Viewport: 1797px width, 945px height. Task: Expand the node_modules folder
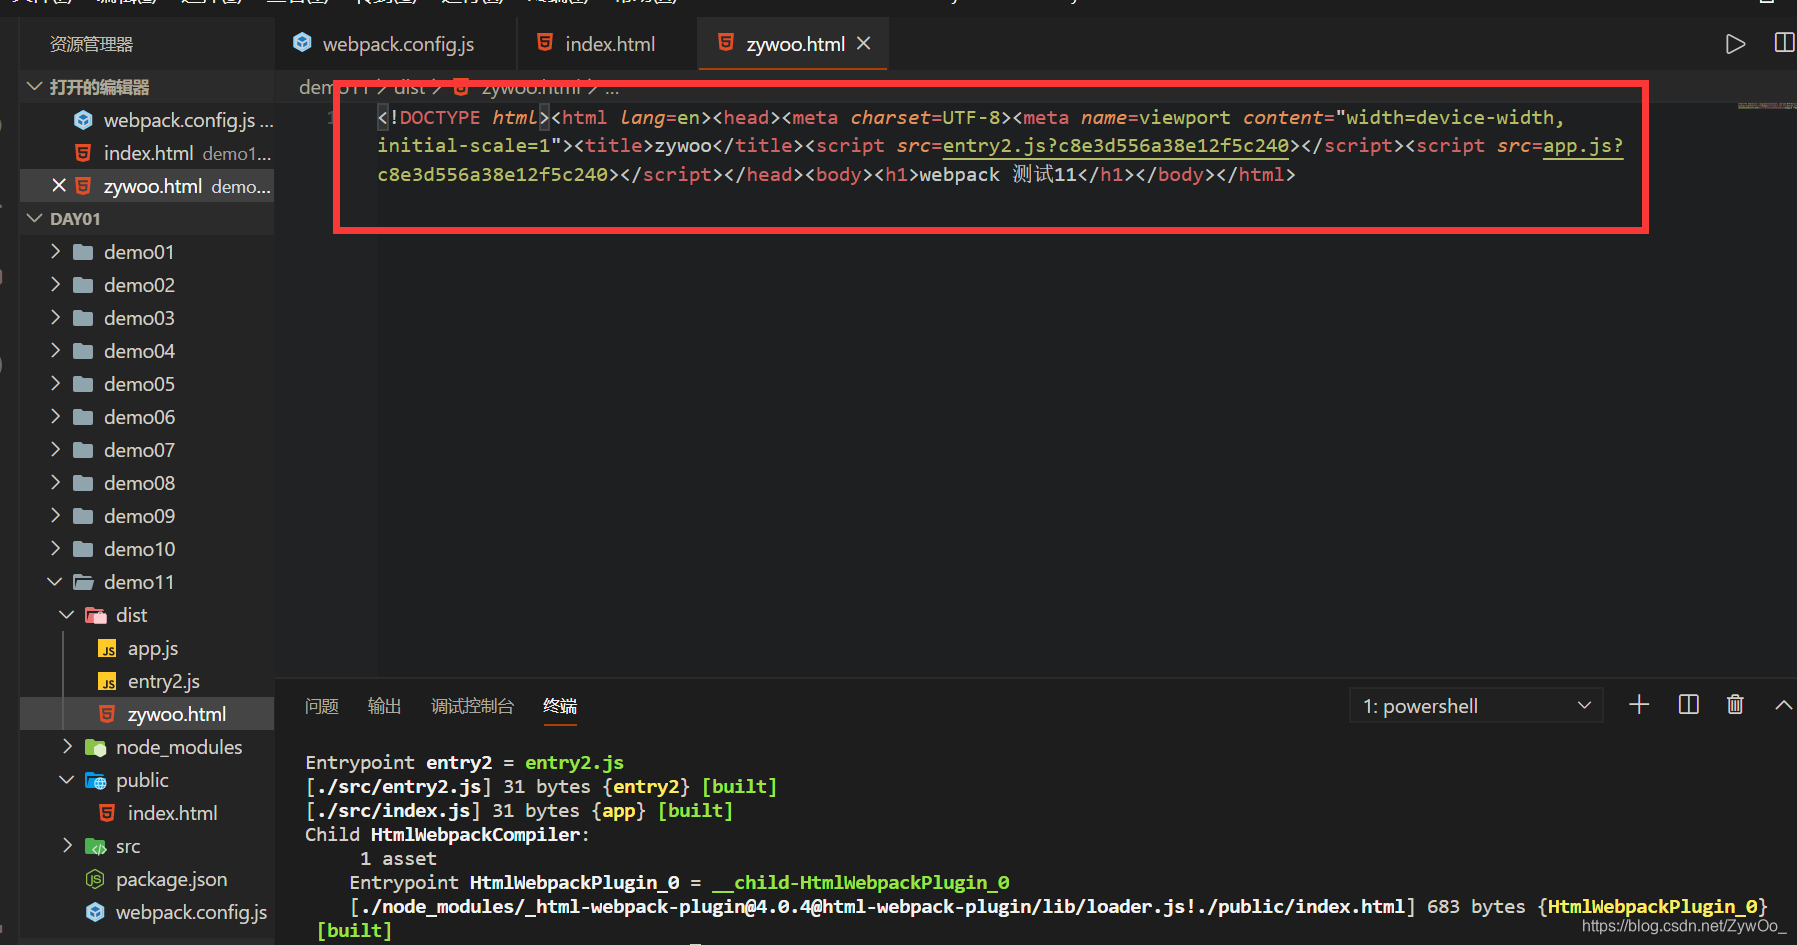tap(68, 747)
